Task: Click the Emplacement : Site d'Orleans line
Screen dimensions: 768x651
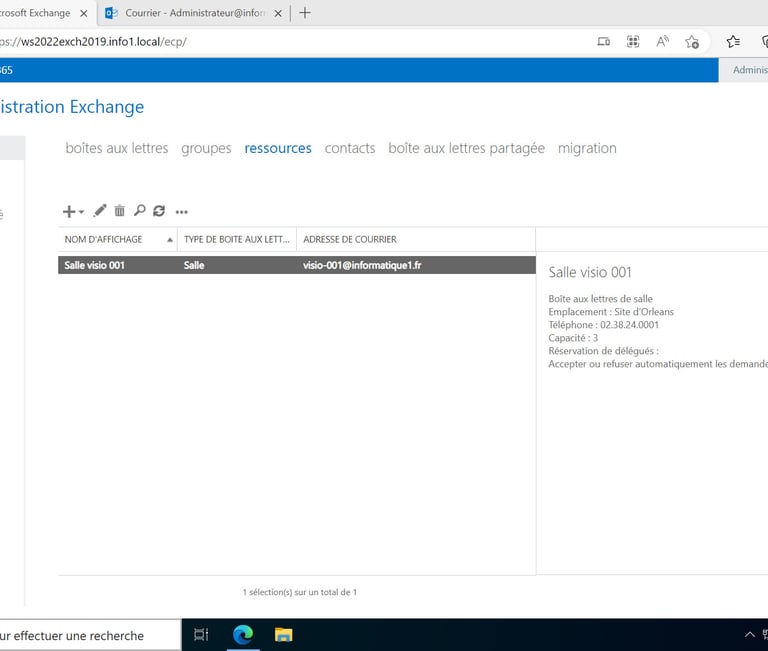Action: pos(611,312)
